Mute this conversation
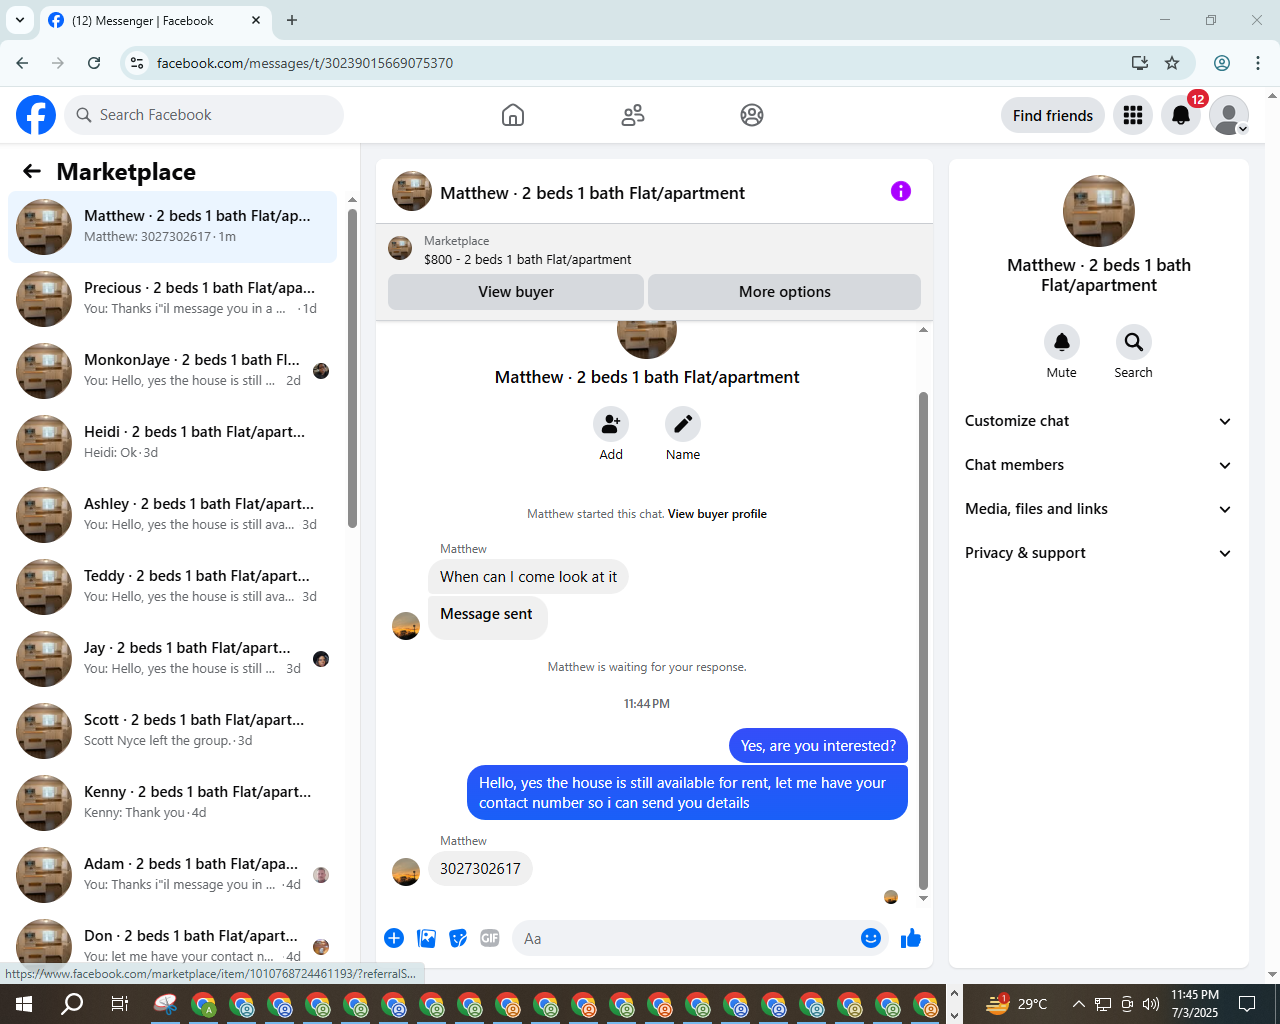This screenshot has height=1024, width=1280. pyautogui.click(x=1062, y=342)
